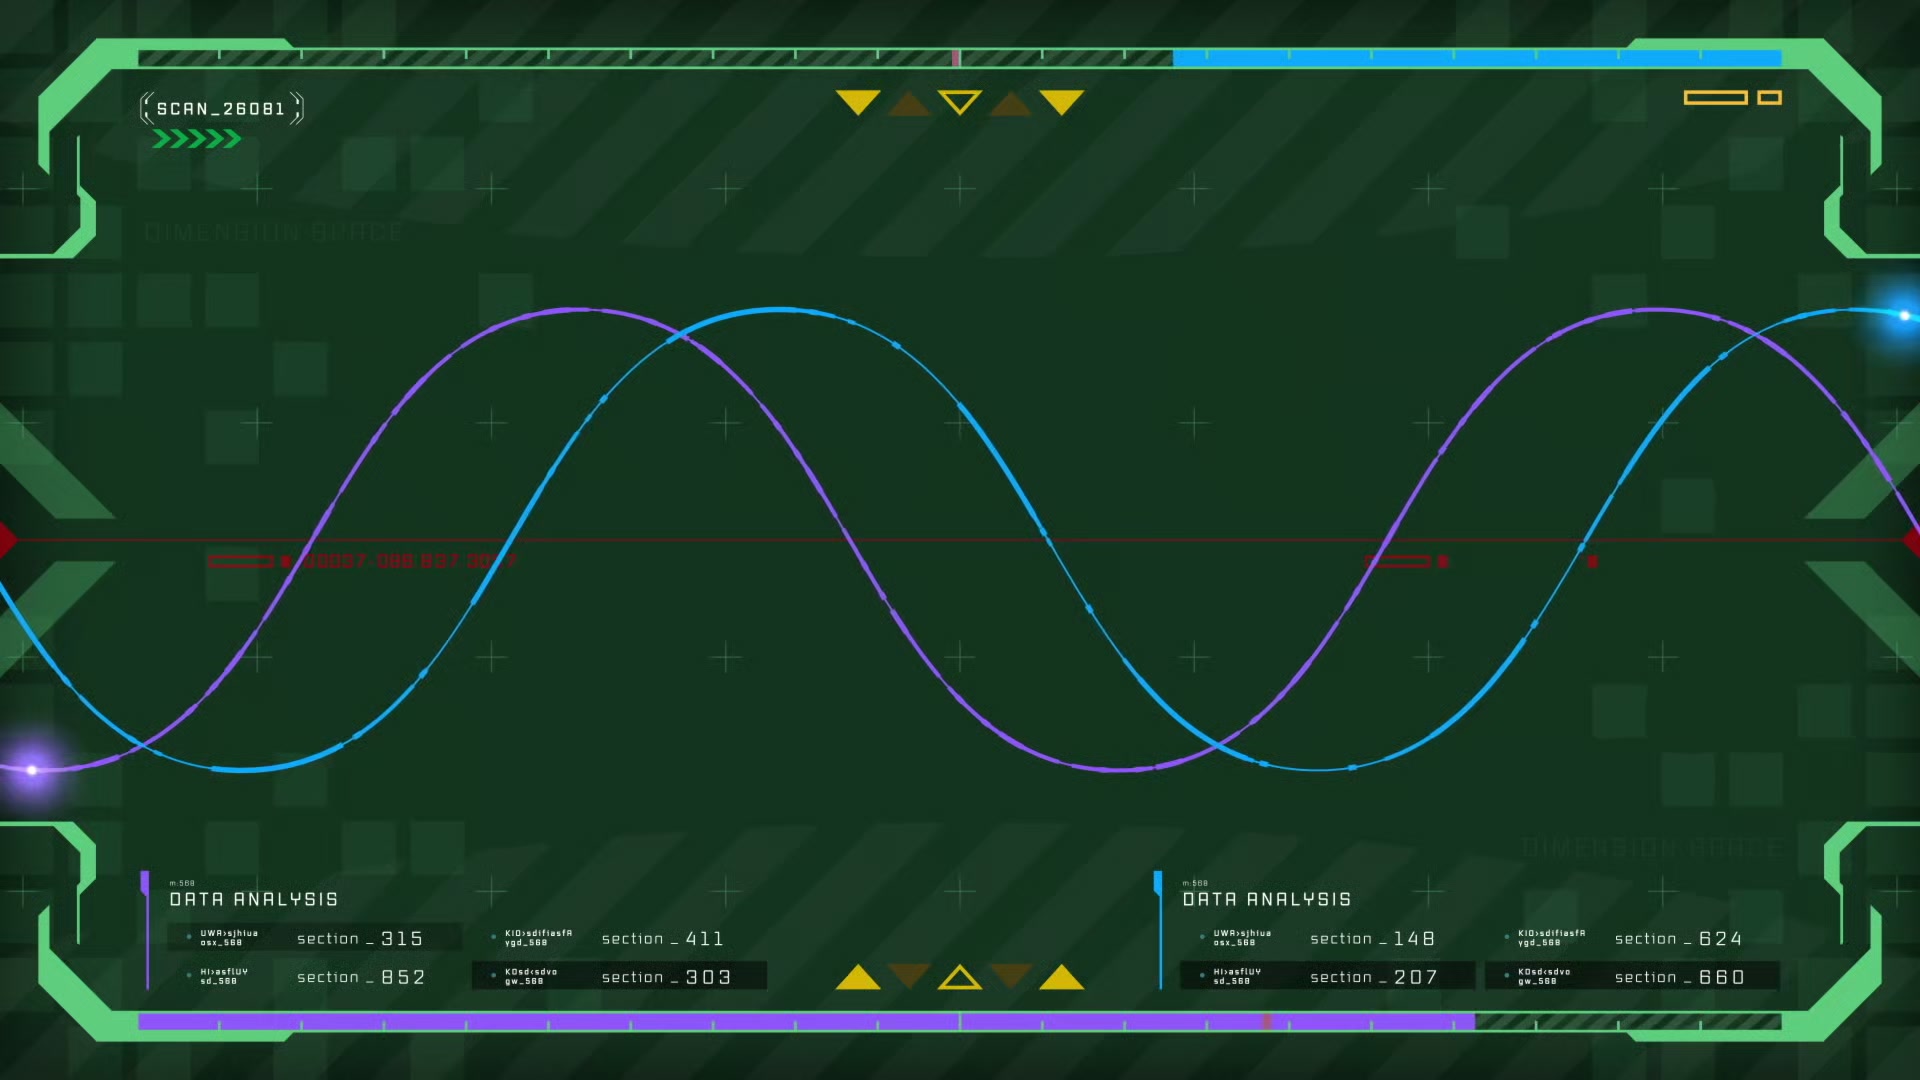
Task: Click the rightmost solid yellow up triangle at bottom
Action: [x=1061, y=978]
